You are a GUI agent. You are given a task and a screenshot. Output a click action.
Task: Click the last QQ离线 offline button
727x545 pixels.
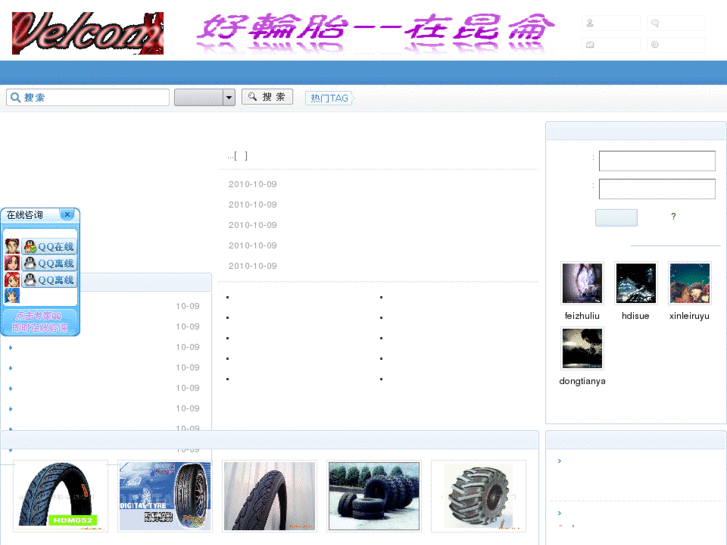coord(49,280)
